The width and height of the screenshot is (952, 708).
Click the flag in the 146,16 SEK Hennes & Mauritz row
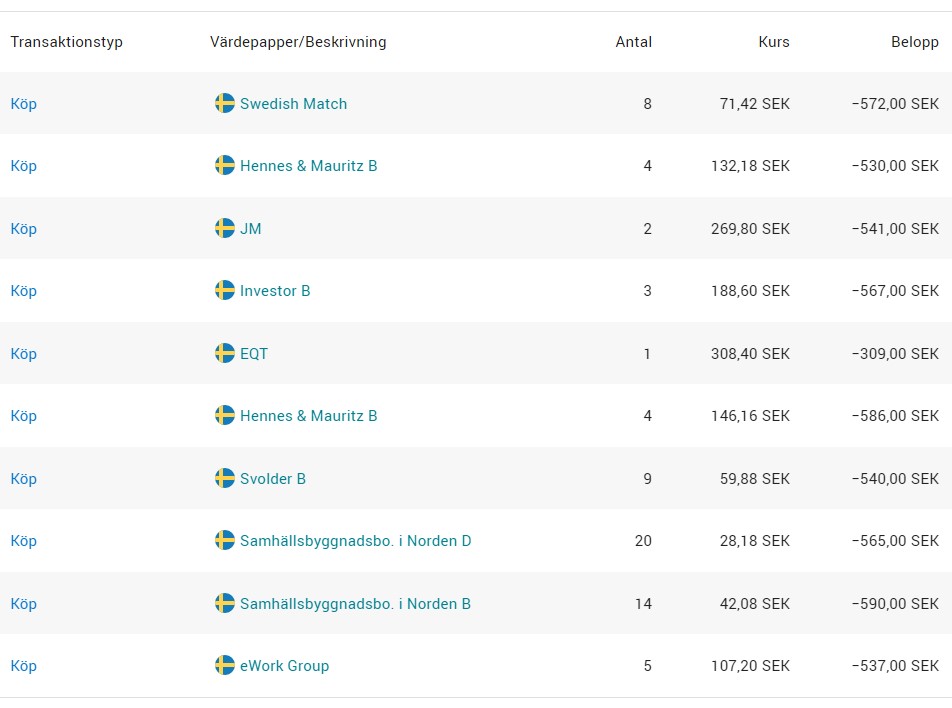point(225,415)
